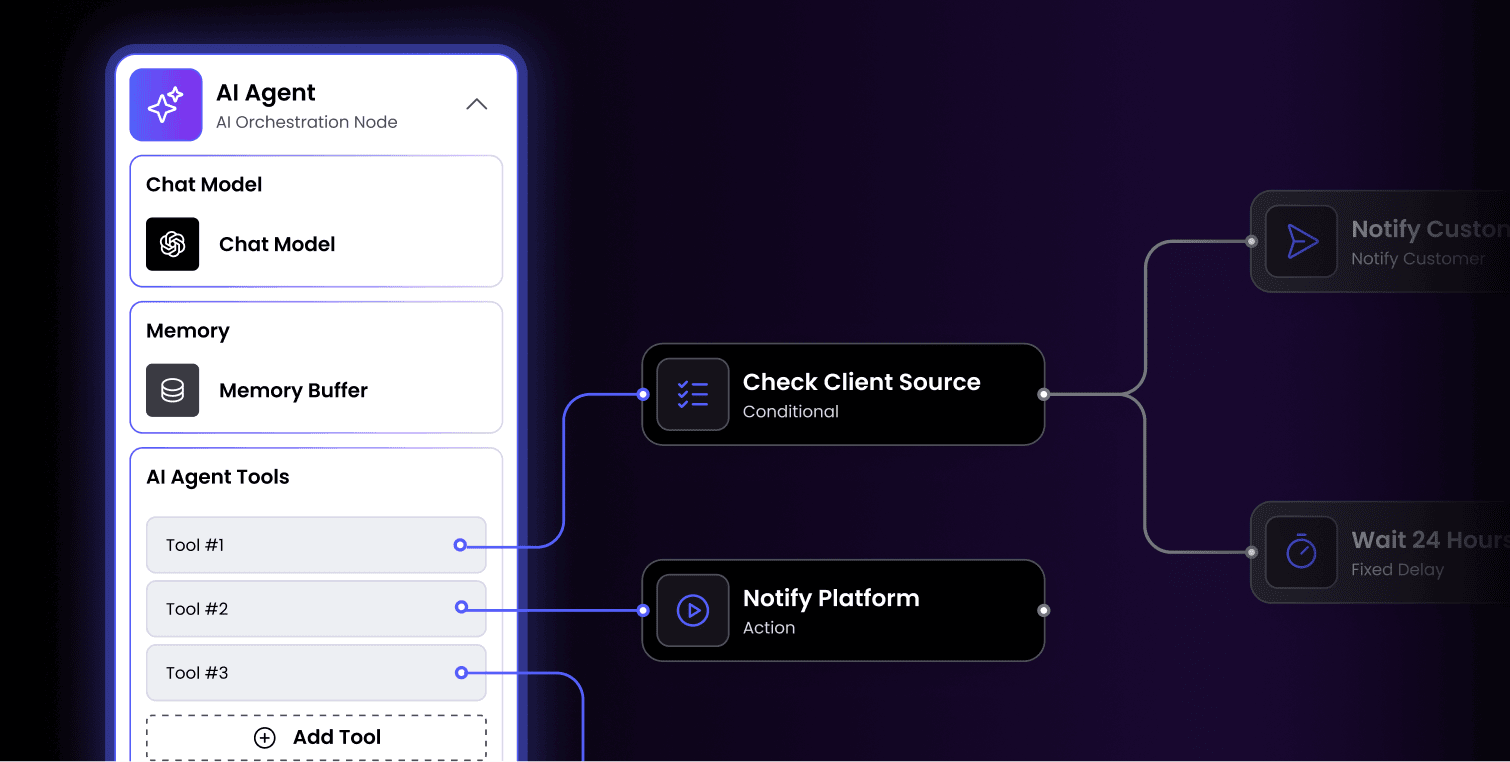Select the Tool #2 row
This screenshot has width=1510, height=762.
pos(316,609)
